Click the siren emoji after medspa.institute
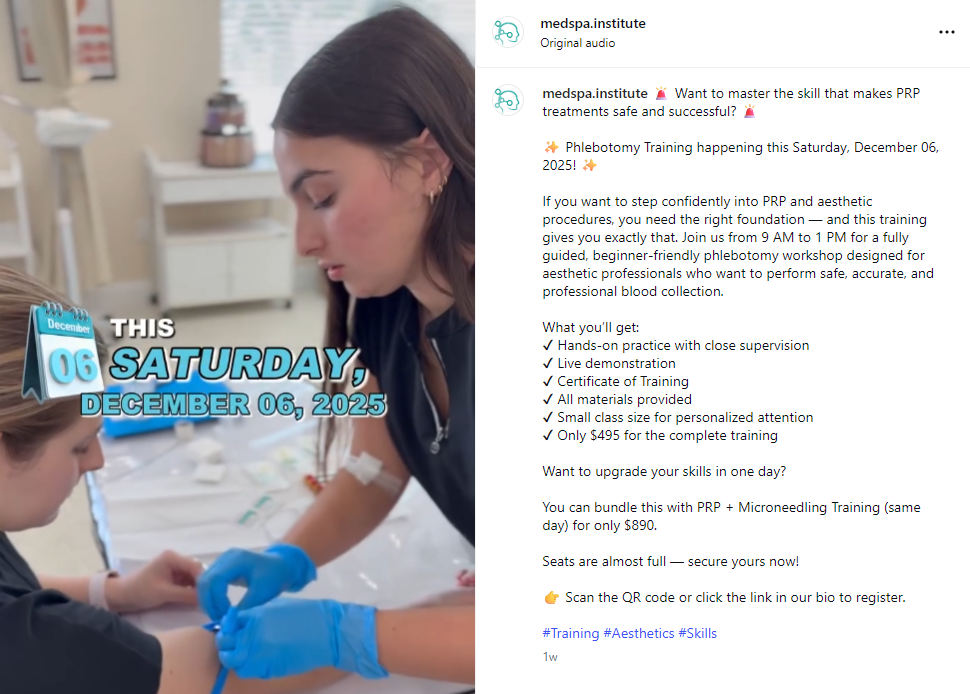Viewport: 970px width, 694px height. click(x=661, y=93)
